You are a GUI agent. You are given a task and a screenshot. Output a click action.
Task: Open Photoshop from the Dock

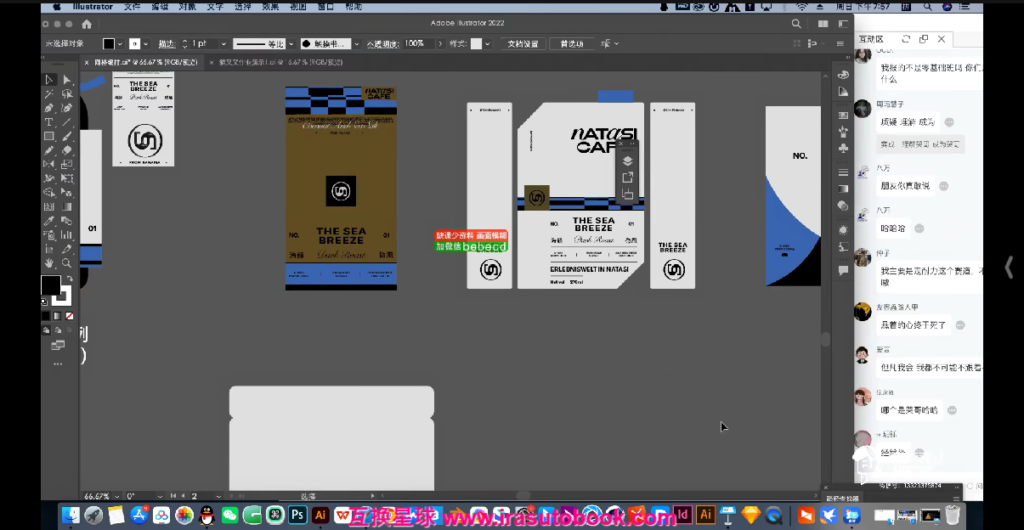298,515
